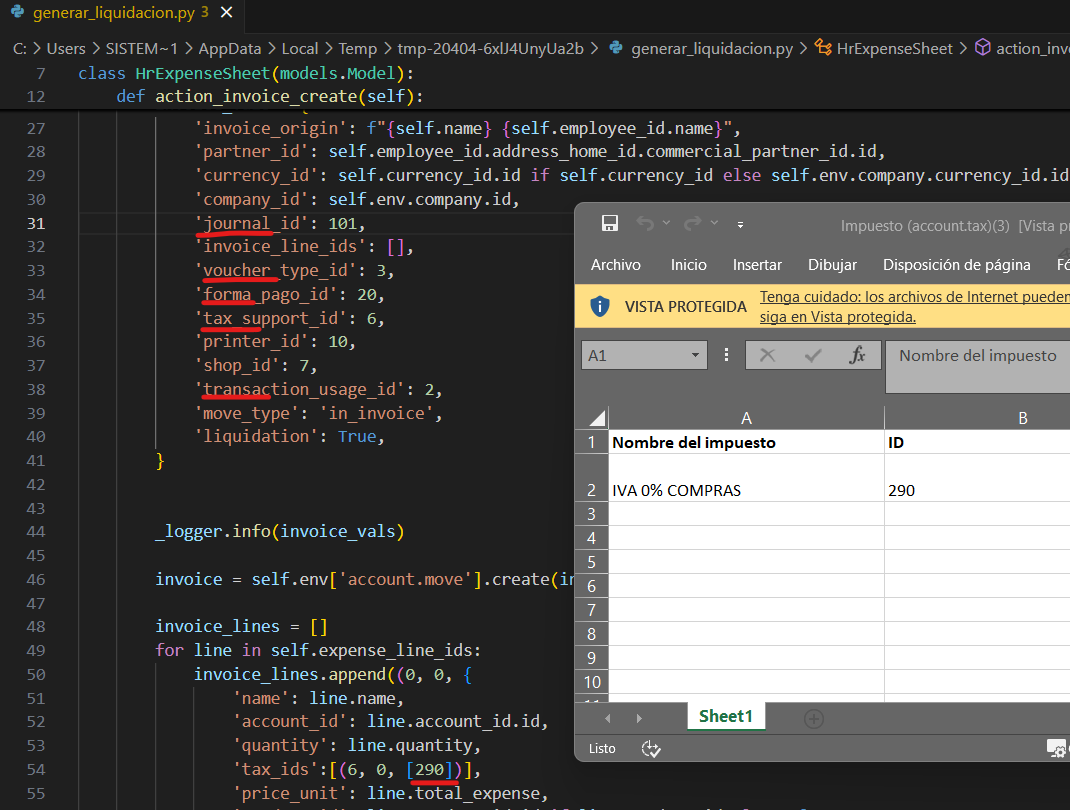Expand the Name Box dropdown arrow
The width and height of the screenshot is (1070, 810).
(697, 356)
